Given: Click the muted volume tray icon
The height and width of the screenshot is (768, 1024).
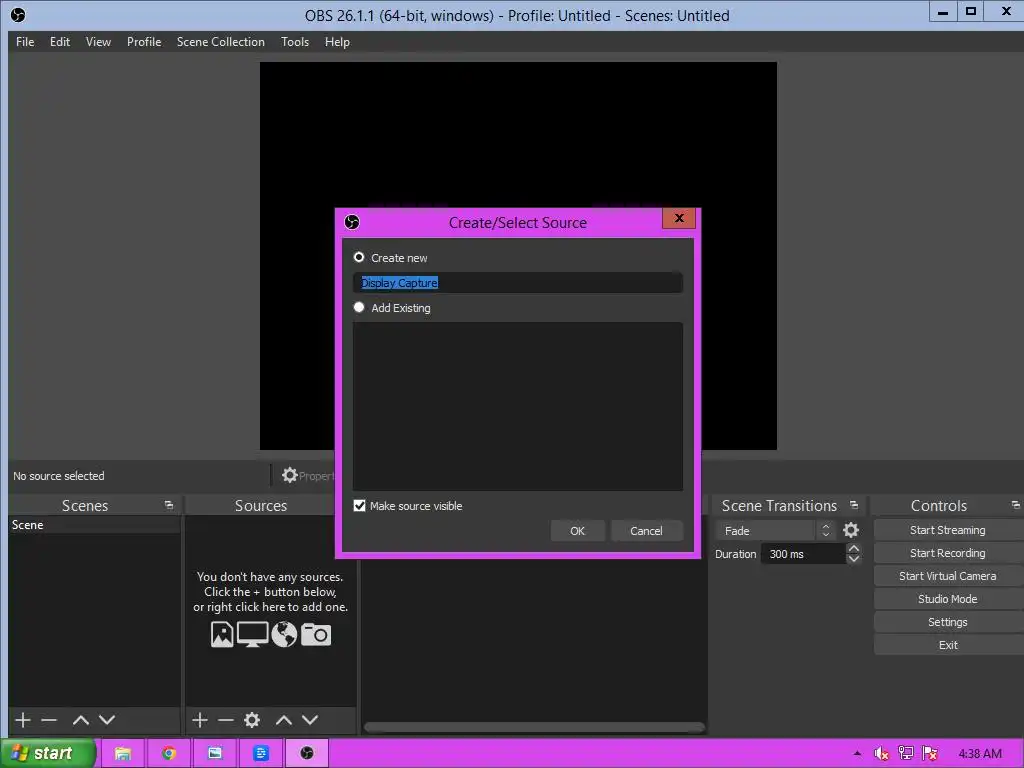Looking at the screenshot, I should (881, 754).
